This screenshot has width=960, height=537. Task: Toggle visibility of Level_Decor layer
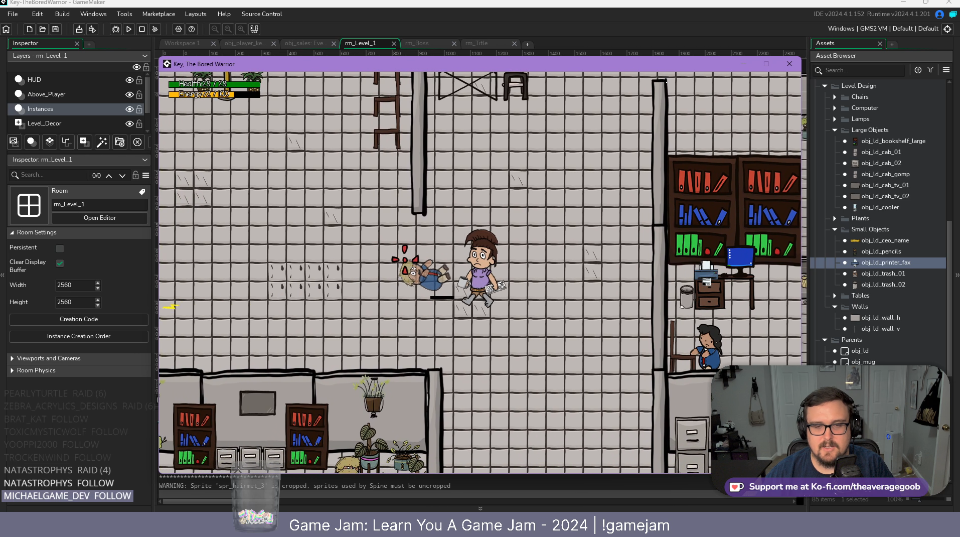point(129,124)
